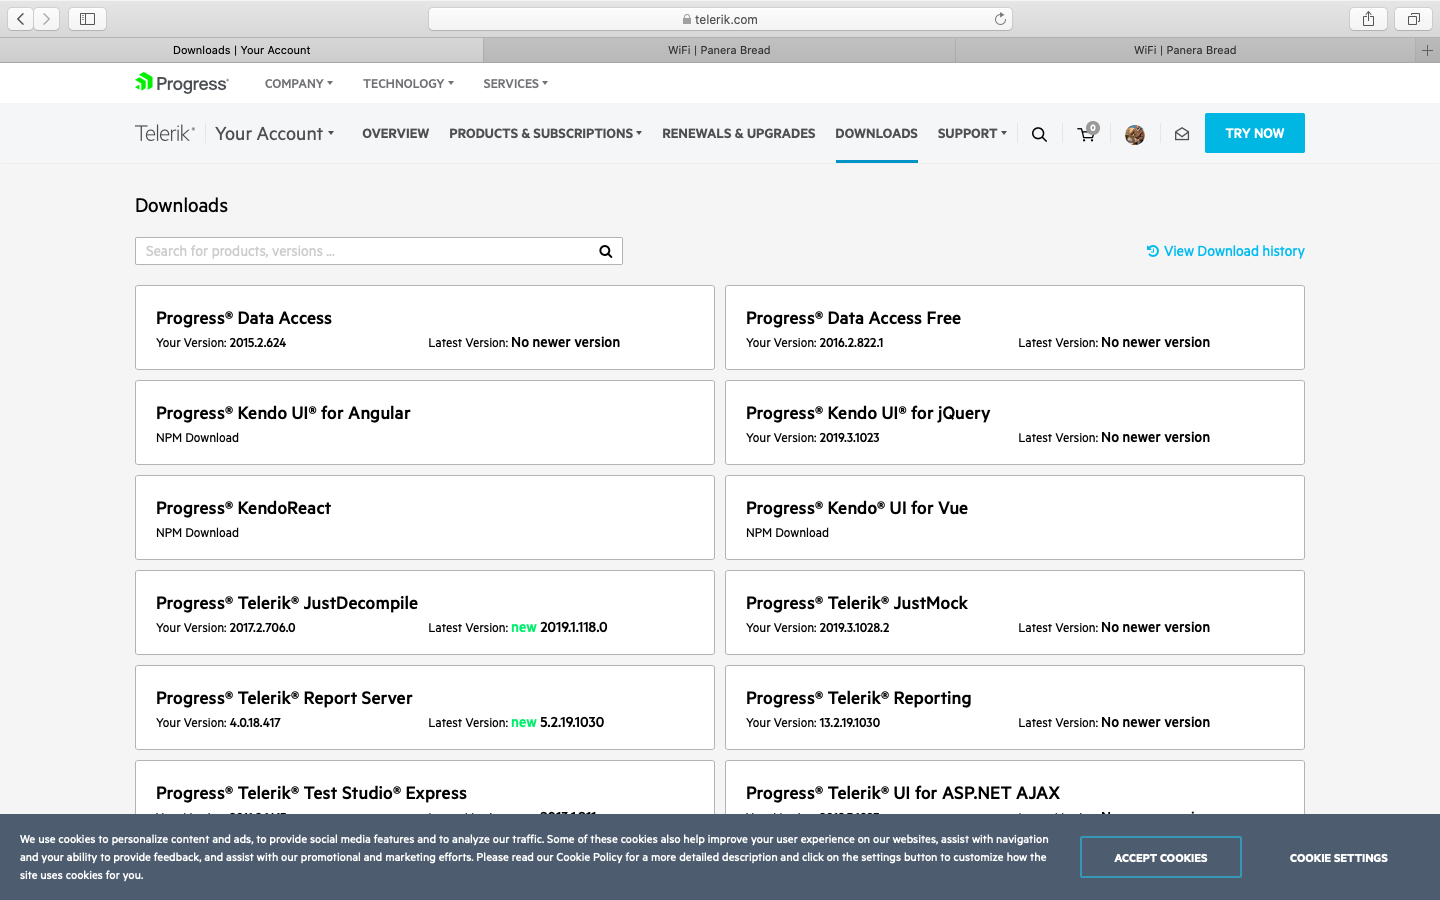Open the shopping cart icon
This screenshot has height=900, width=1440.
[1086, 134]
